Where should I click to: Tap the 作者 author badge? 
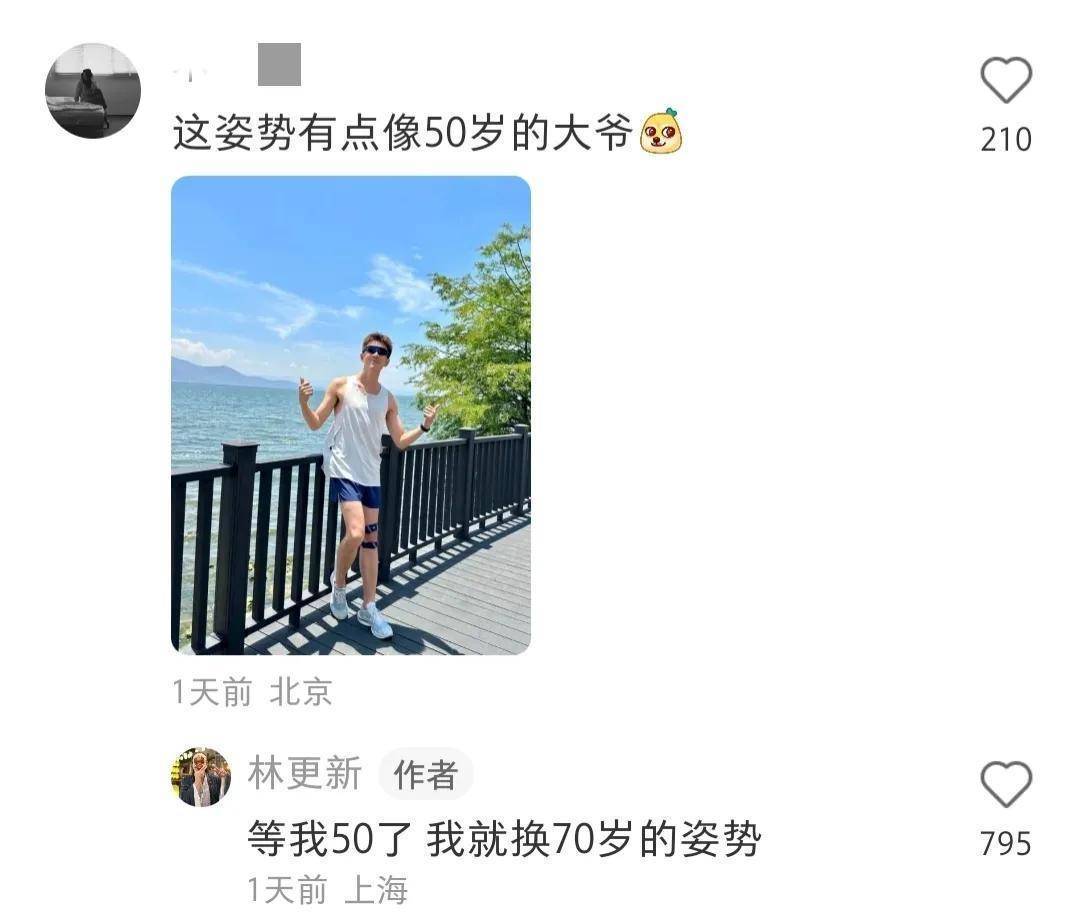coord(426,775)
